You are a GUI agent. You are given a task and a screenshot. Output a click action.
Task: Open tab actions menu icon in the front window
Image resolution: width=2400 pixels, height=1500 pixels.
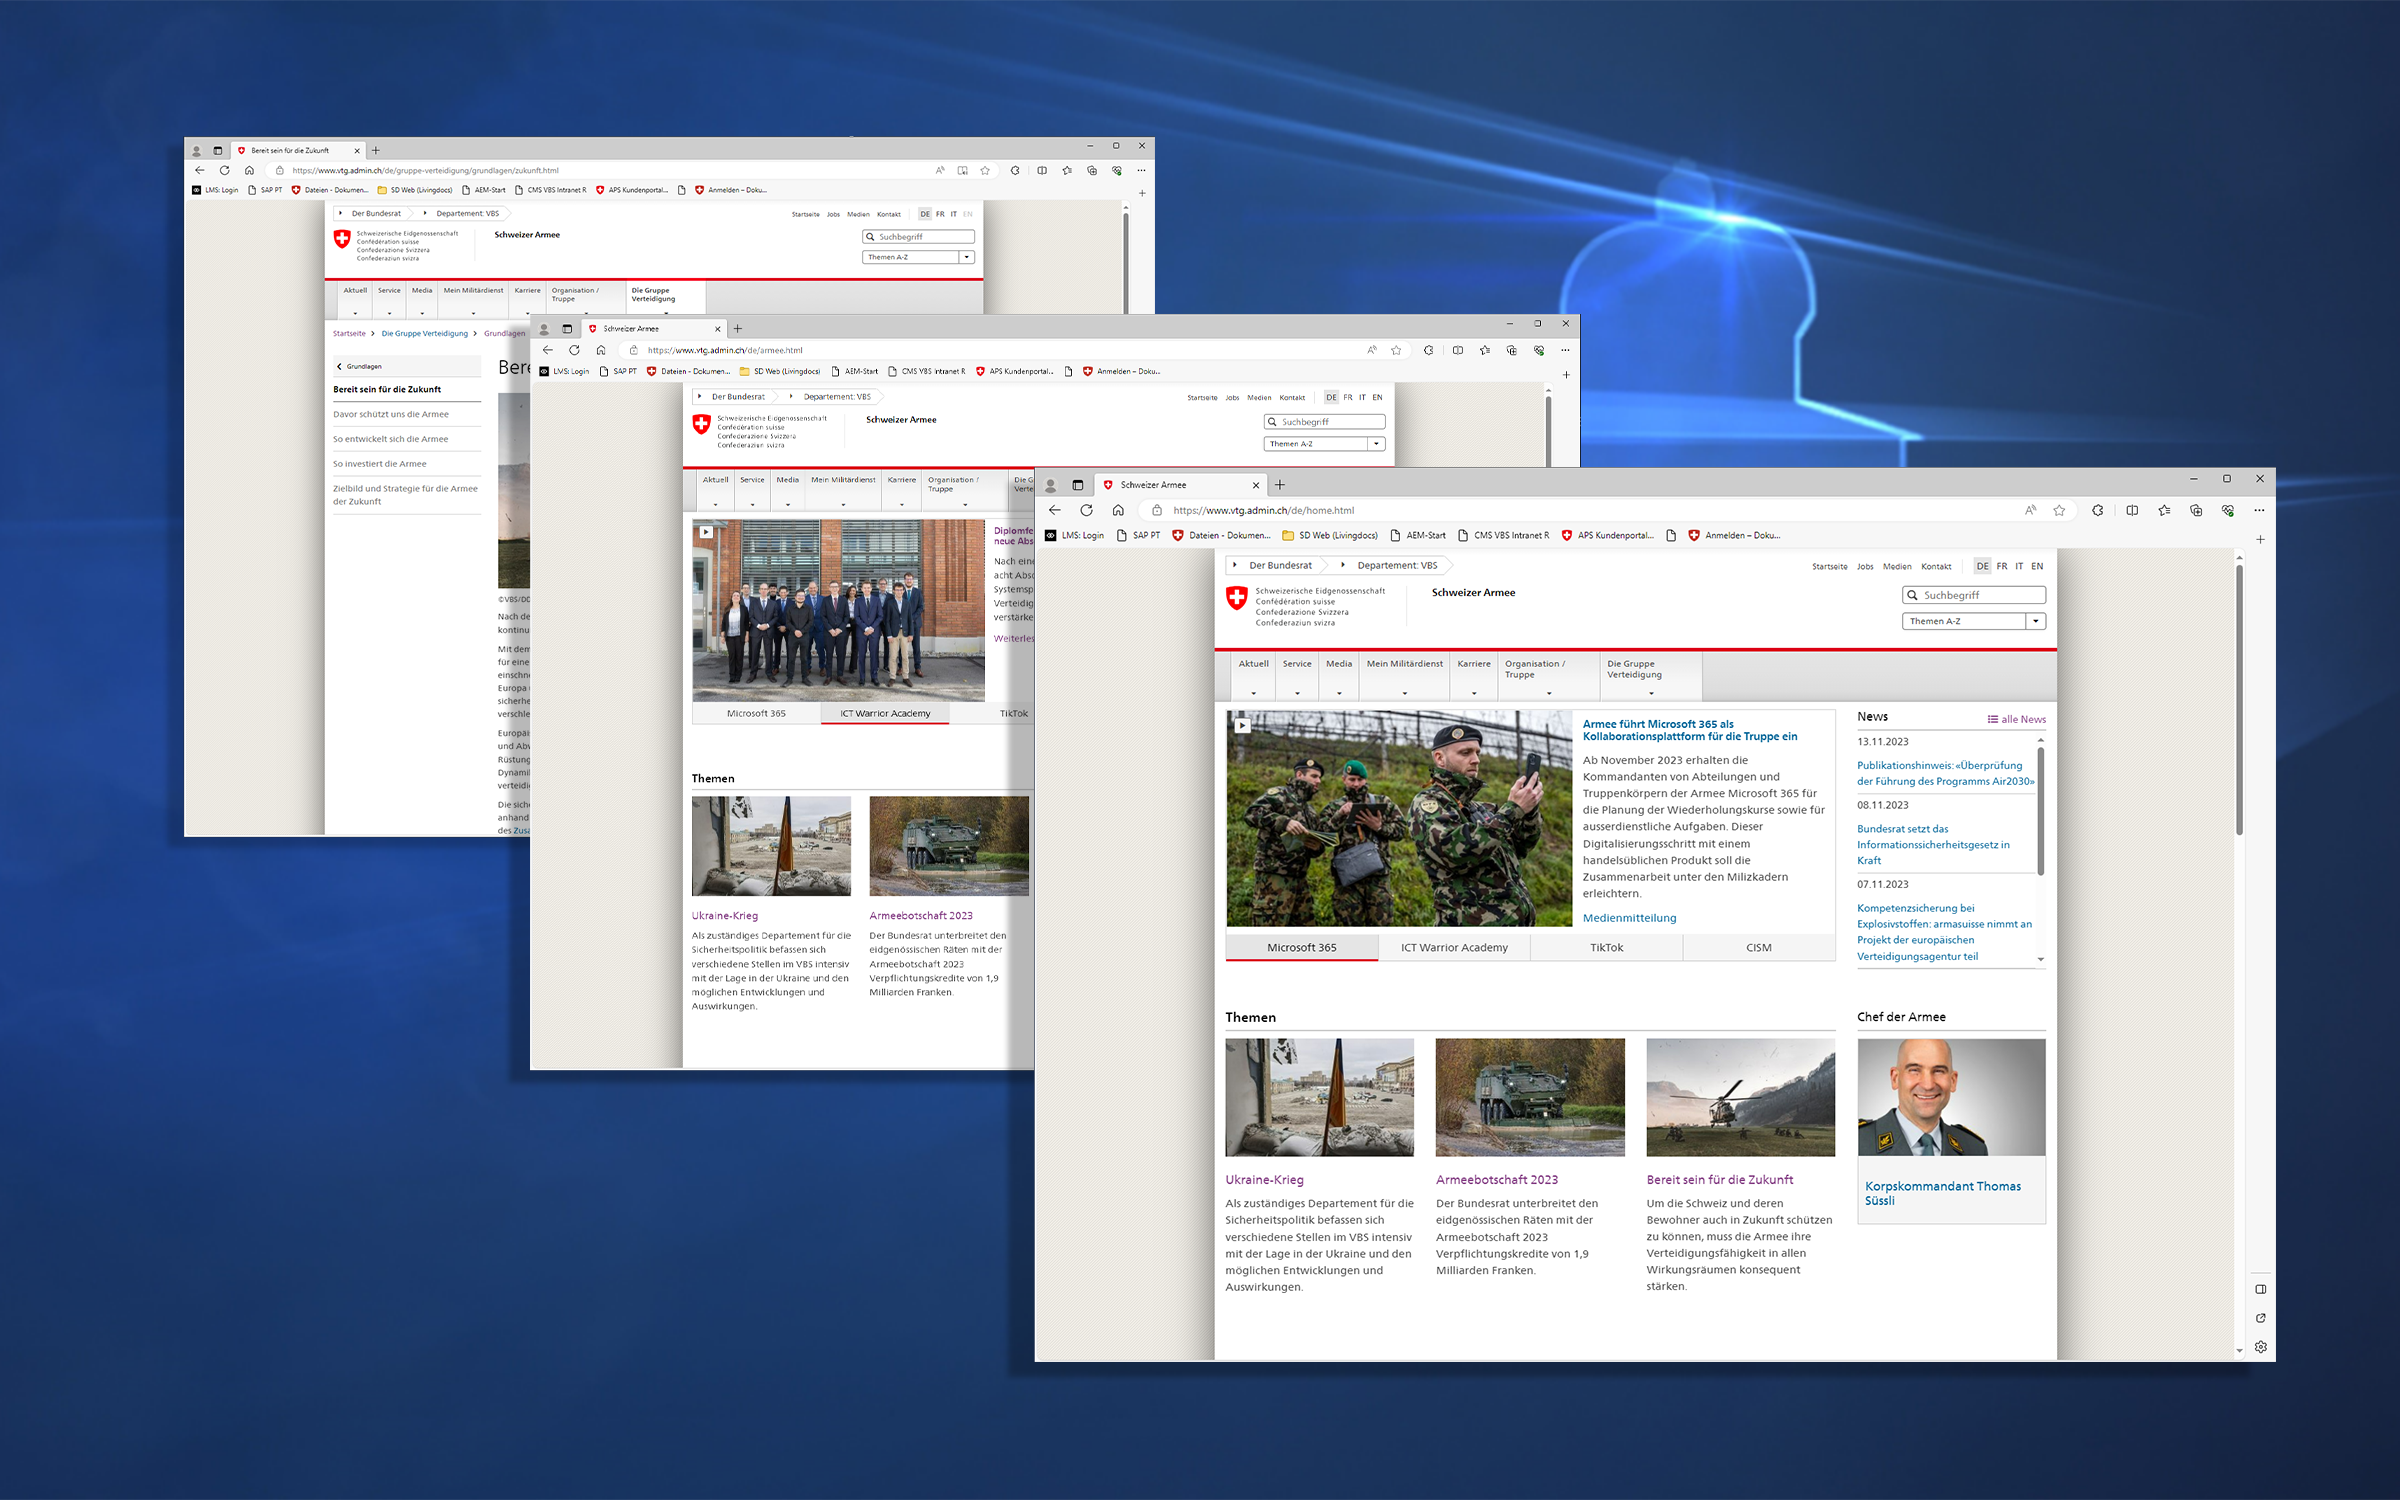[1077, 485]
